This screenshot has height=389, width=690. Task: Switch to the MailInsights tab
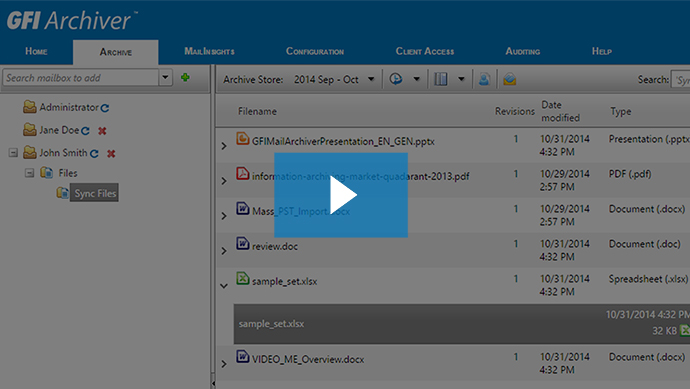209,51
